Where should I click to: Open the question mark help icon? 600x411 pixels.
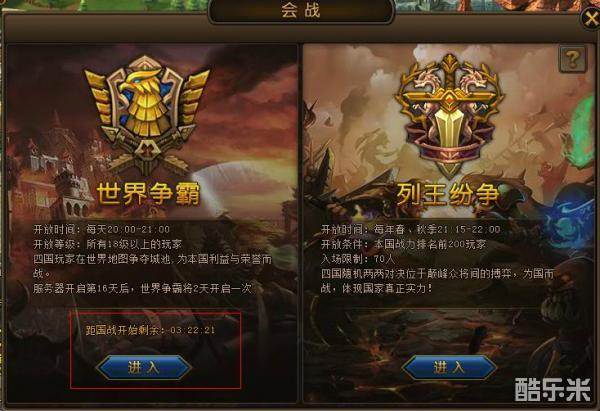coord(572,59)
